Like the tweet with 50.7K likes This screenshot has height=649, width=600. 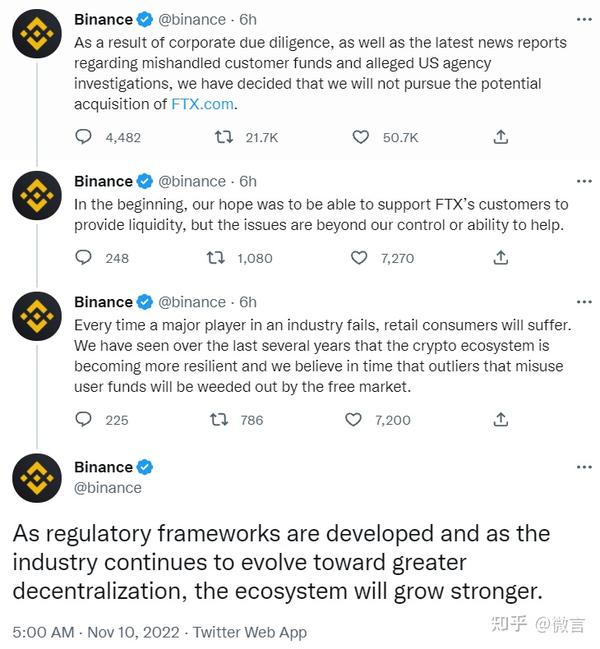(360, 137)
